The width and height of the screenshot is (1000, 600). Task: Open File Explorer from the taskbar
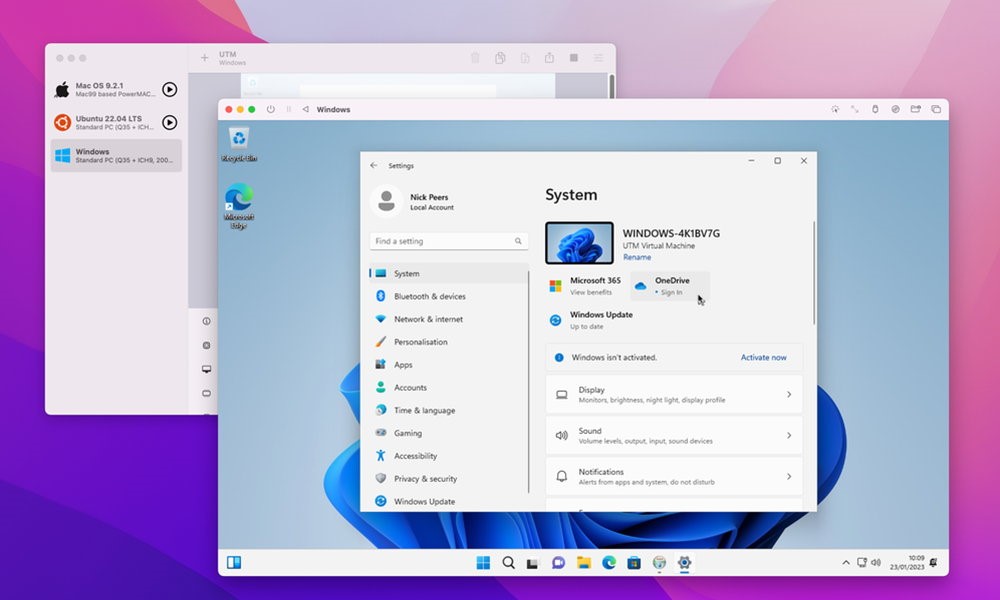584,562
